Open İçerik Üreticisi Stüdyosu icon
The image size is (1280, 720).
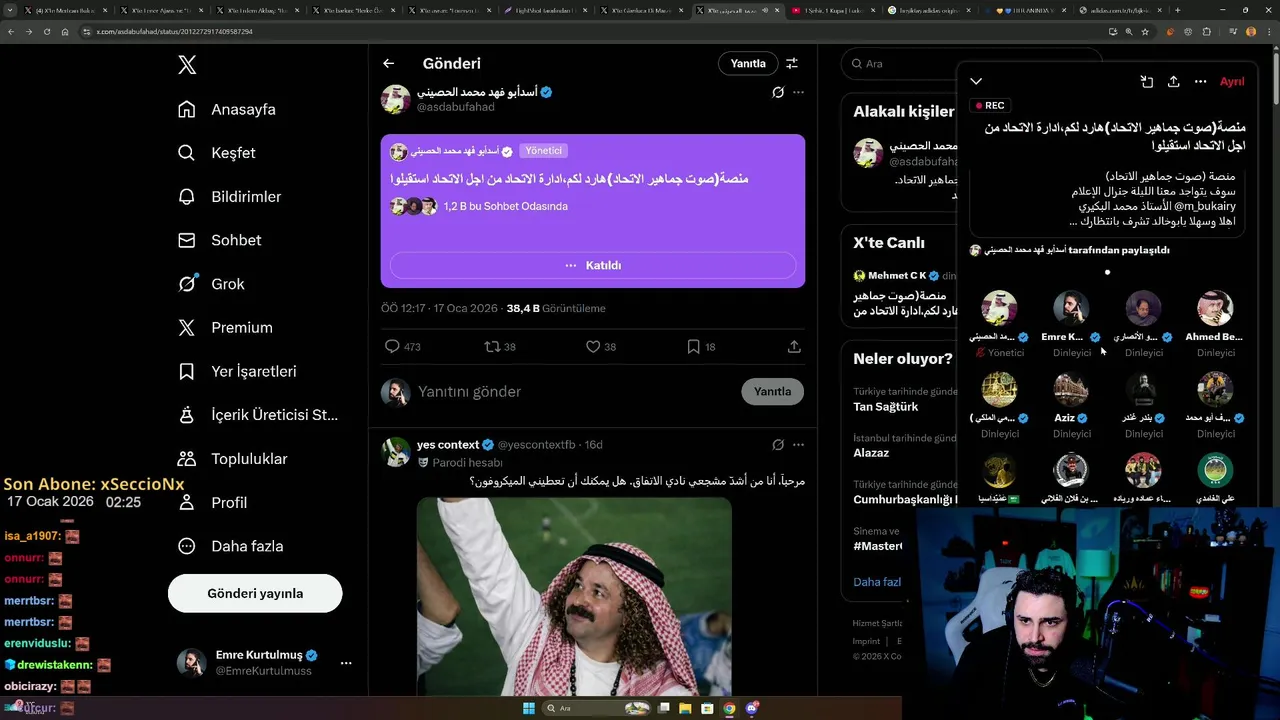click(187, 414)
